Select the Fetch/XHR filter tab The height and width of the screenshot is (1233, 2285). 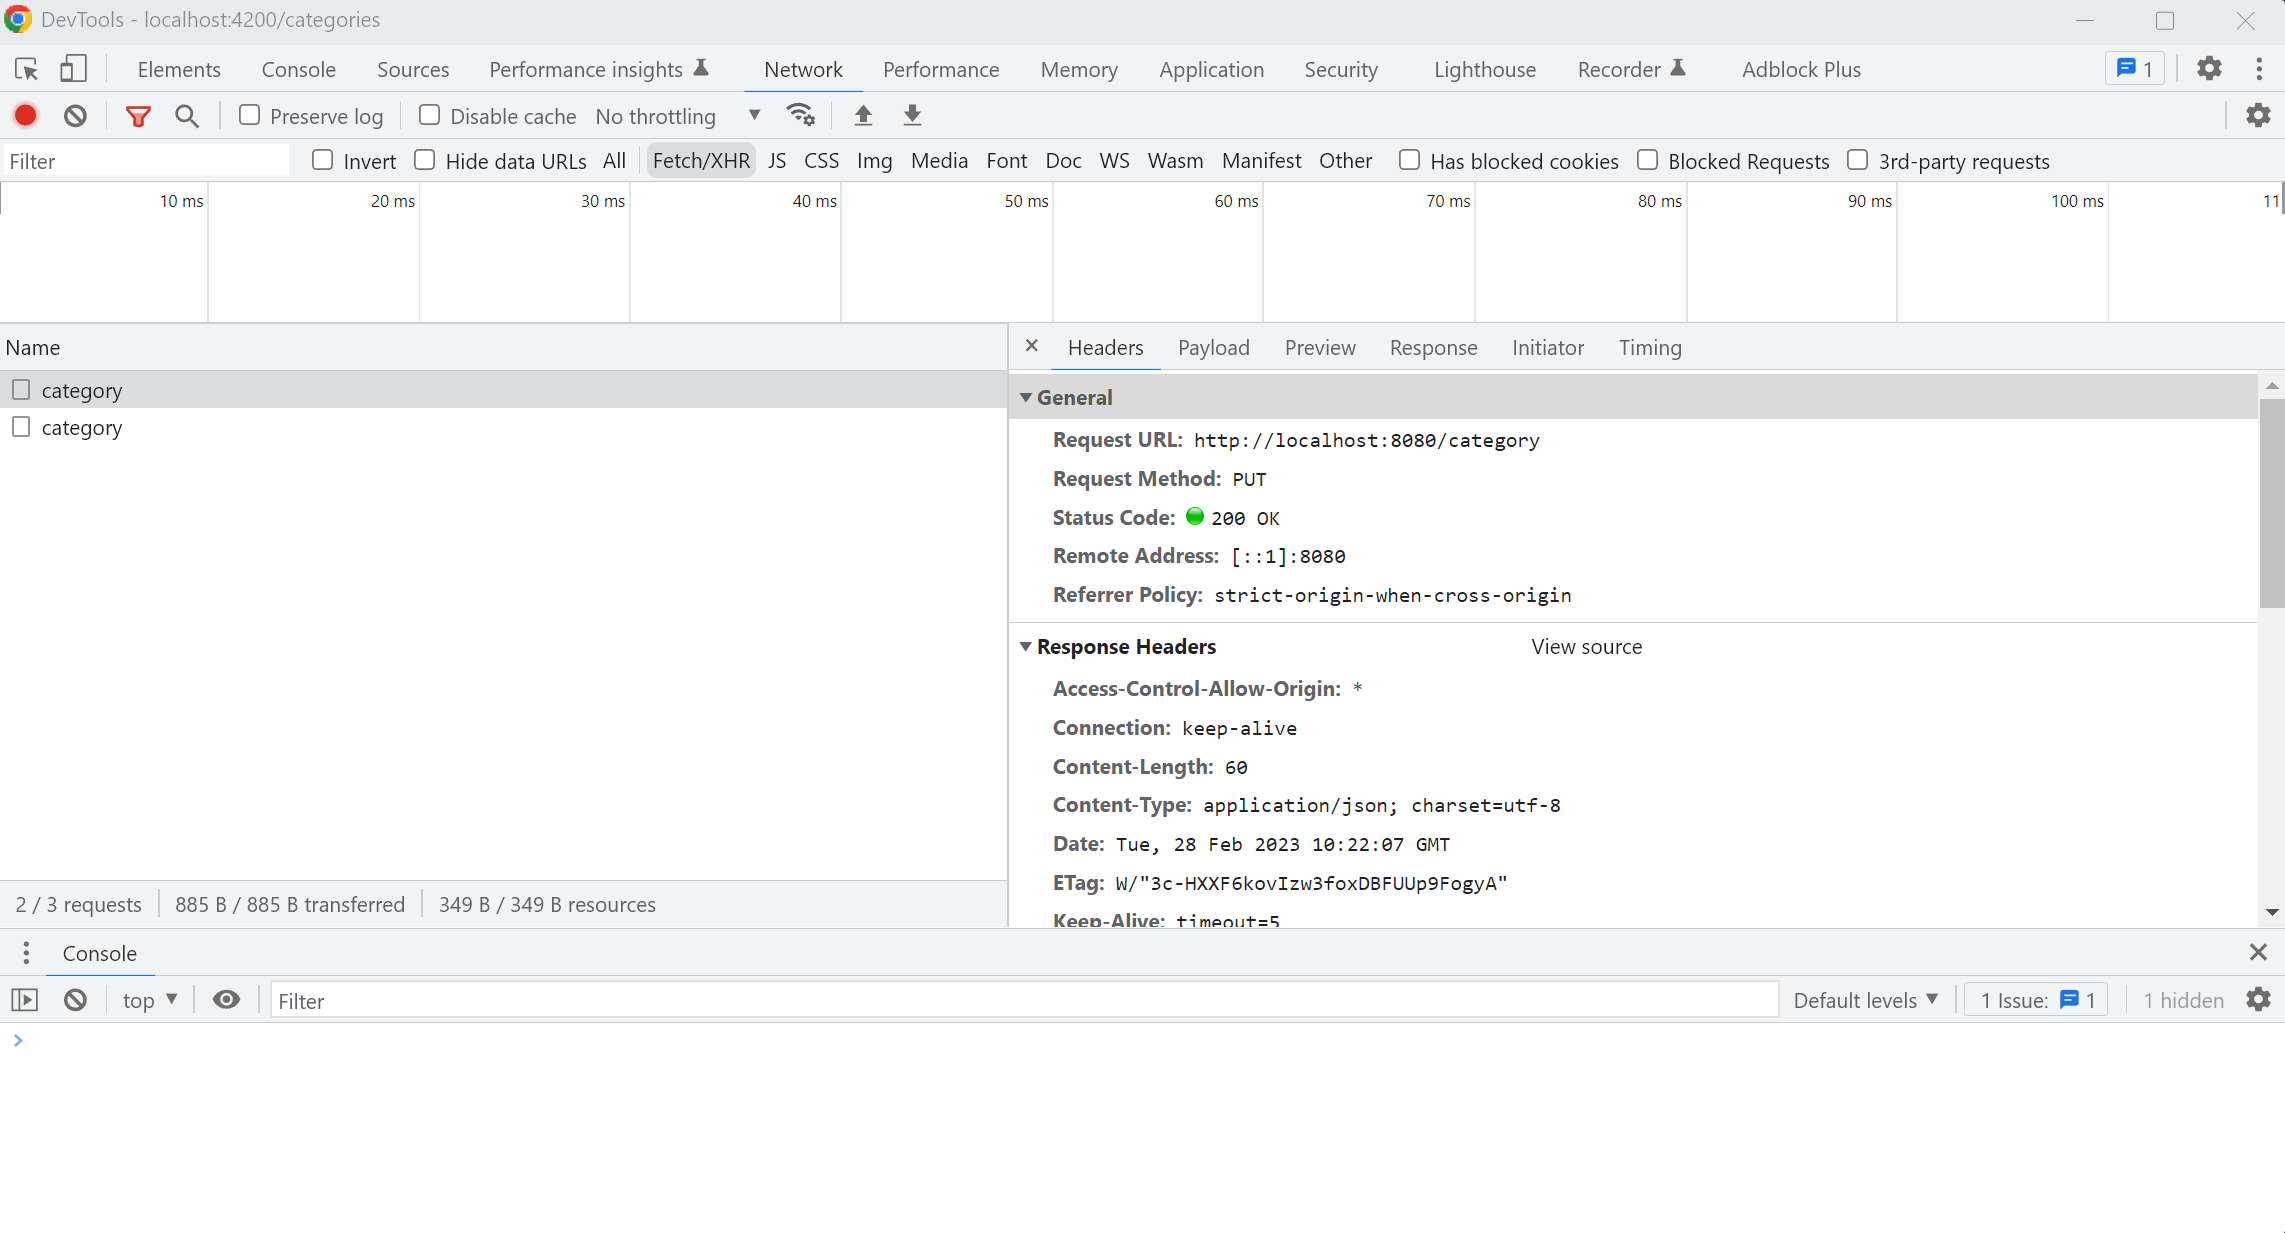(700, 161)
